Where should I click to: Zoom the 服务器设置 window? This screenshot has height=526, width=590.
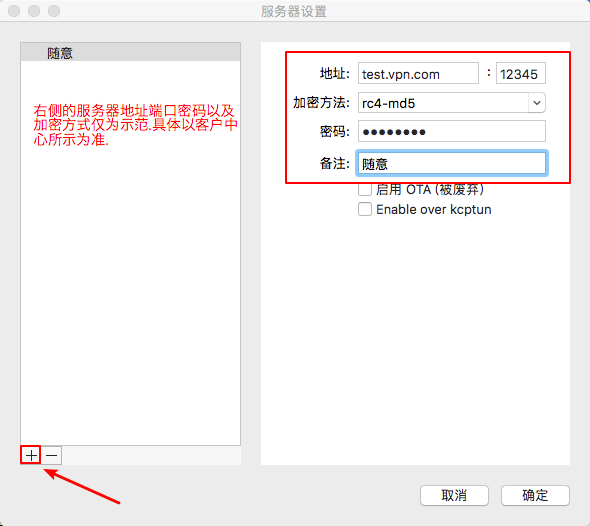click(x=54, y=11)
